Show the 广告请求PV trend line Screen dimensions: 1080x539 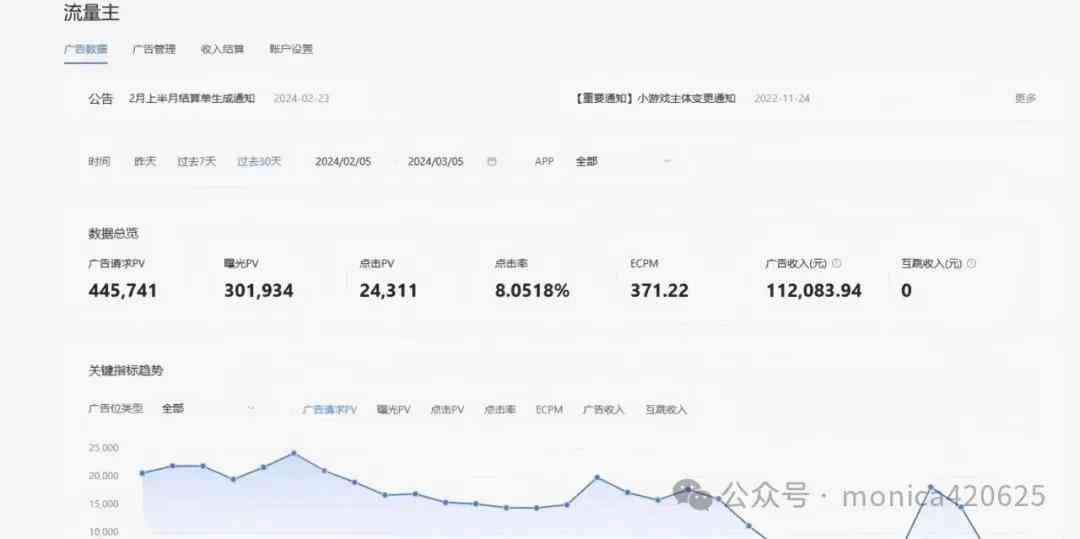point(329,410)
